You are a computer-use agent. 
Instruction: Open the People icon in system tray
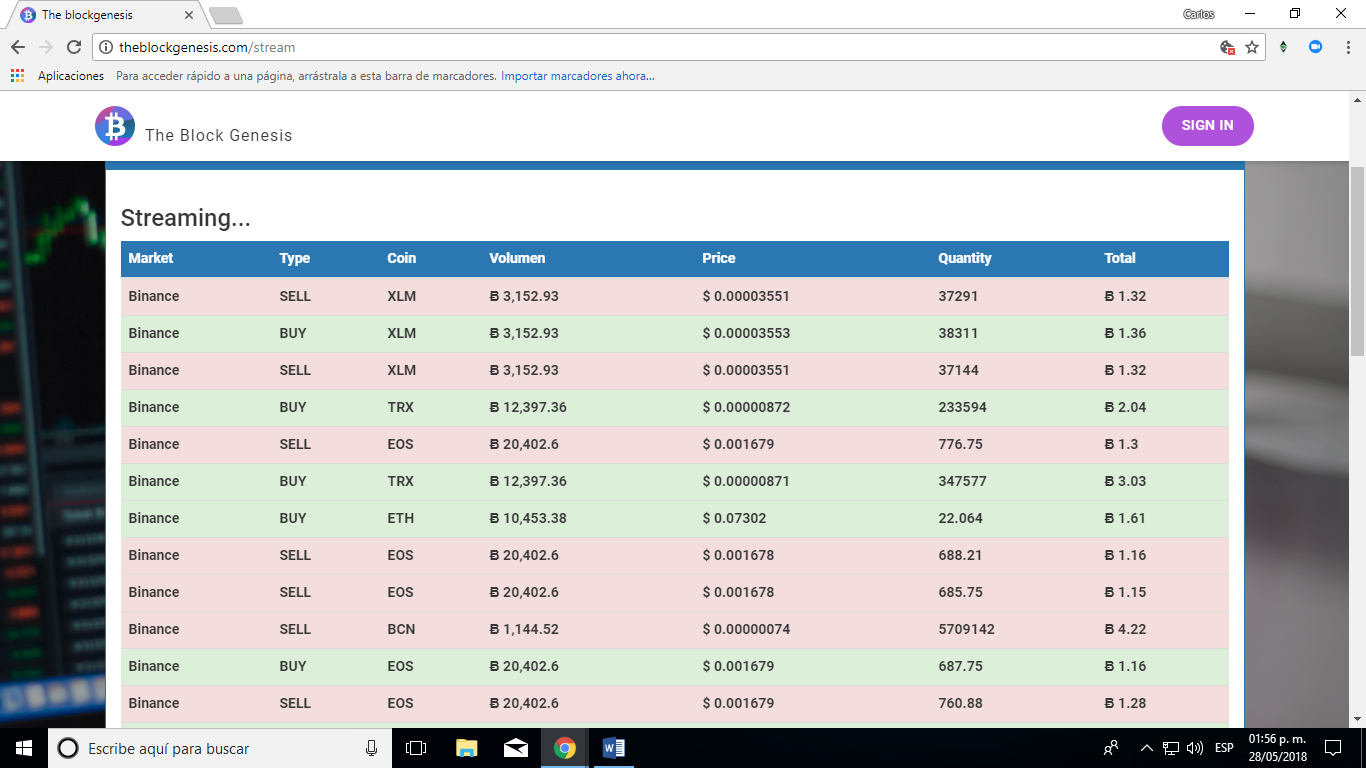1111,748
